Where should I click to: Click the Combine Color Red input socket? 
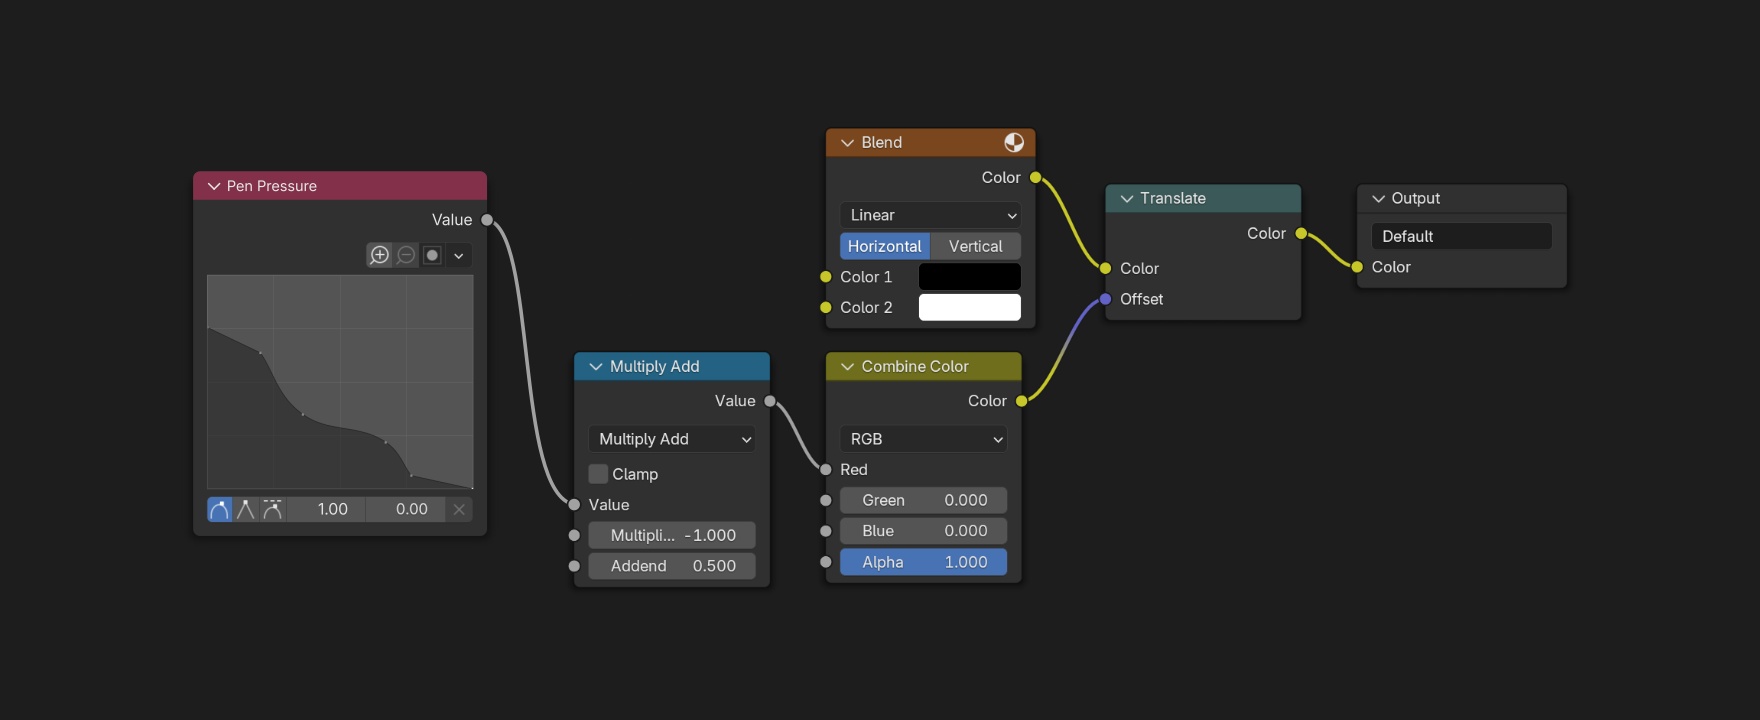pyautogui.click(x=826, y=470)
